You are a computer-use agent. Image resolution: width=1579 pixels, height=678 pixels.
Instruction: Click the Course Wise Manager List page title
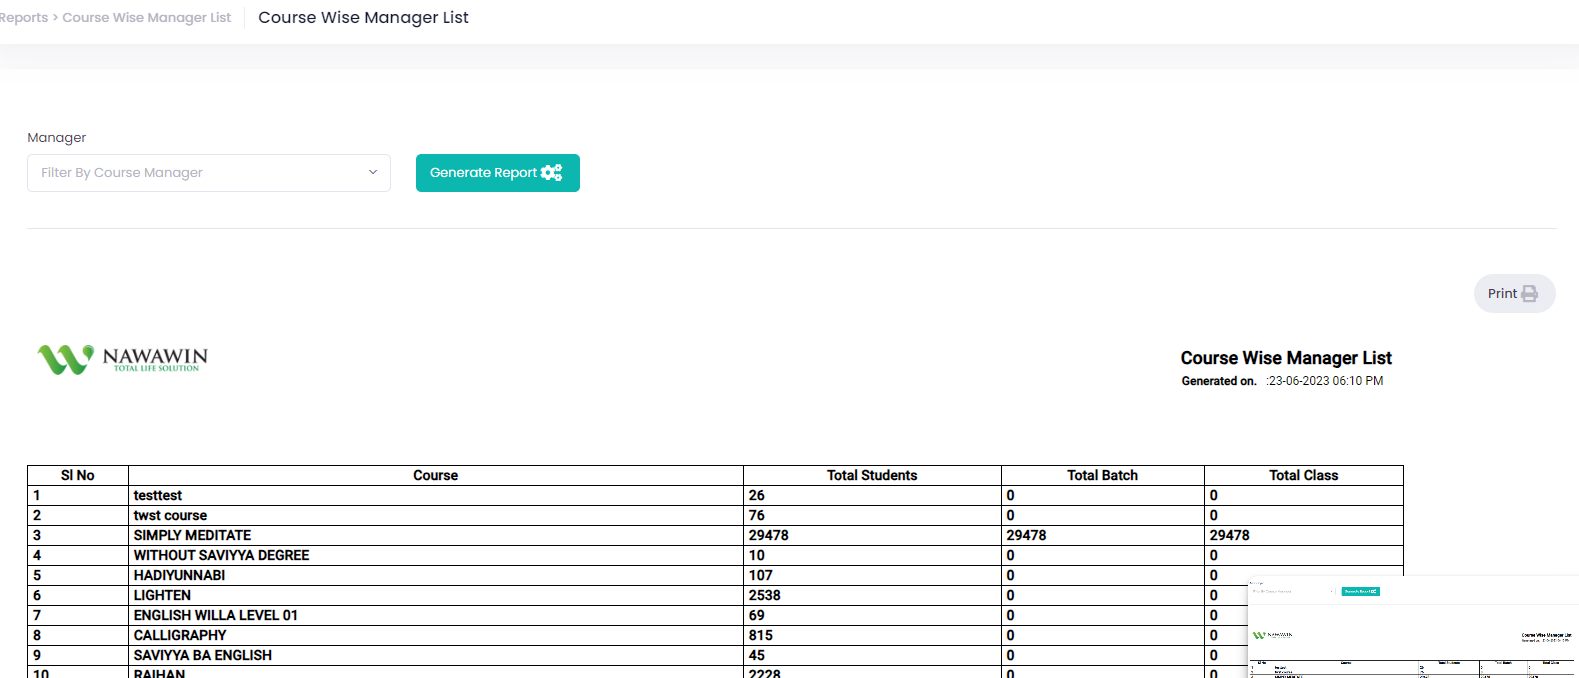363,18
